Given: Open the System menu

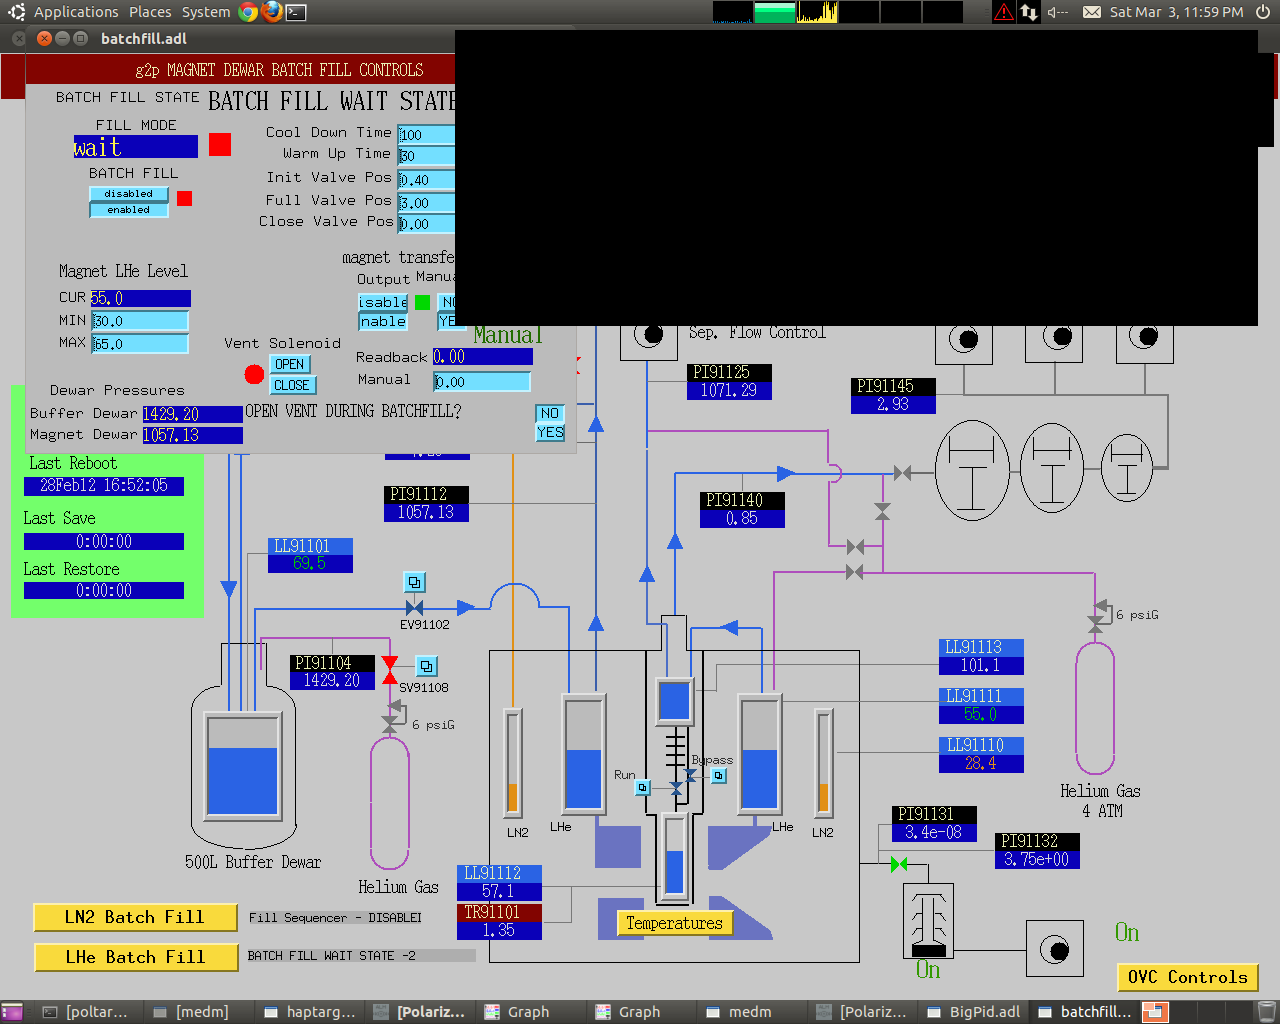Looking at the screenshot, I should (206, 12).
